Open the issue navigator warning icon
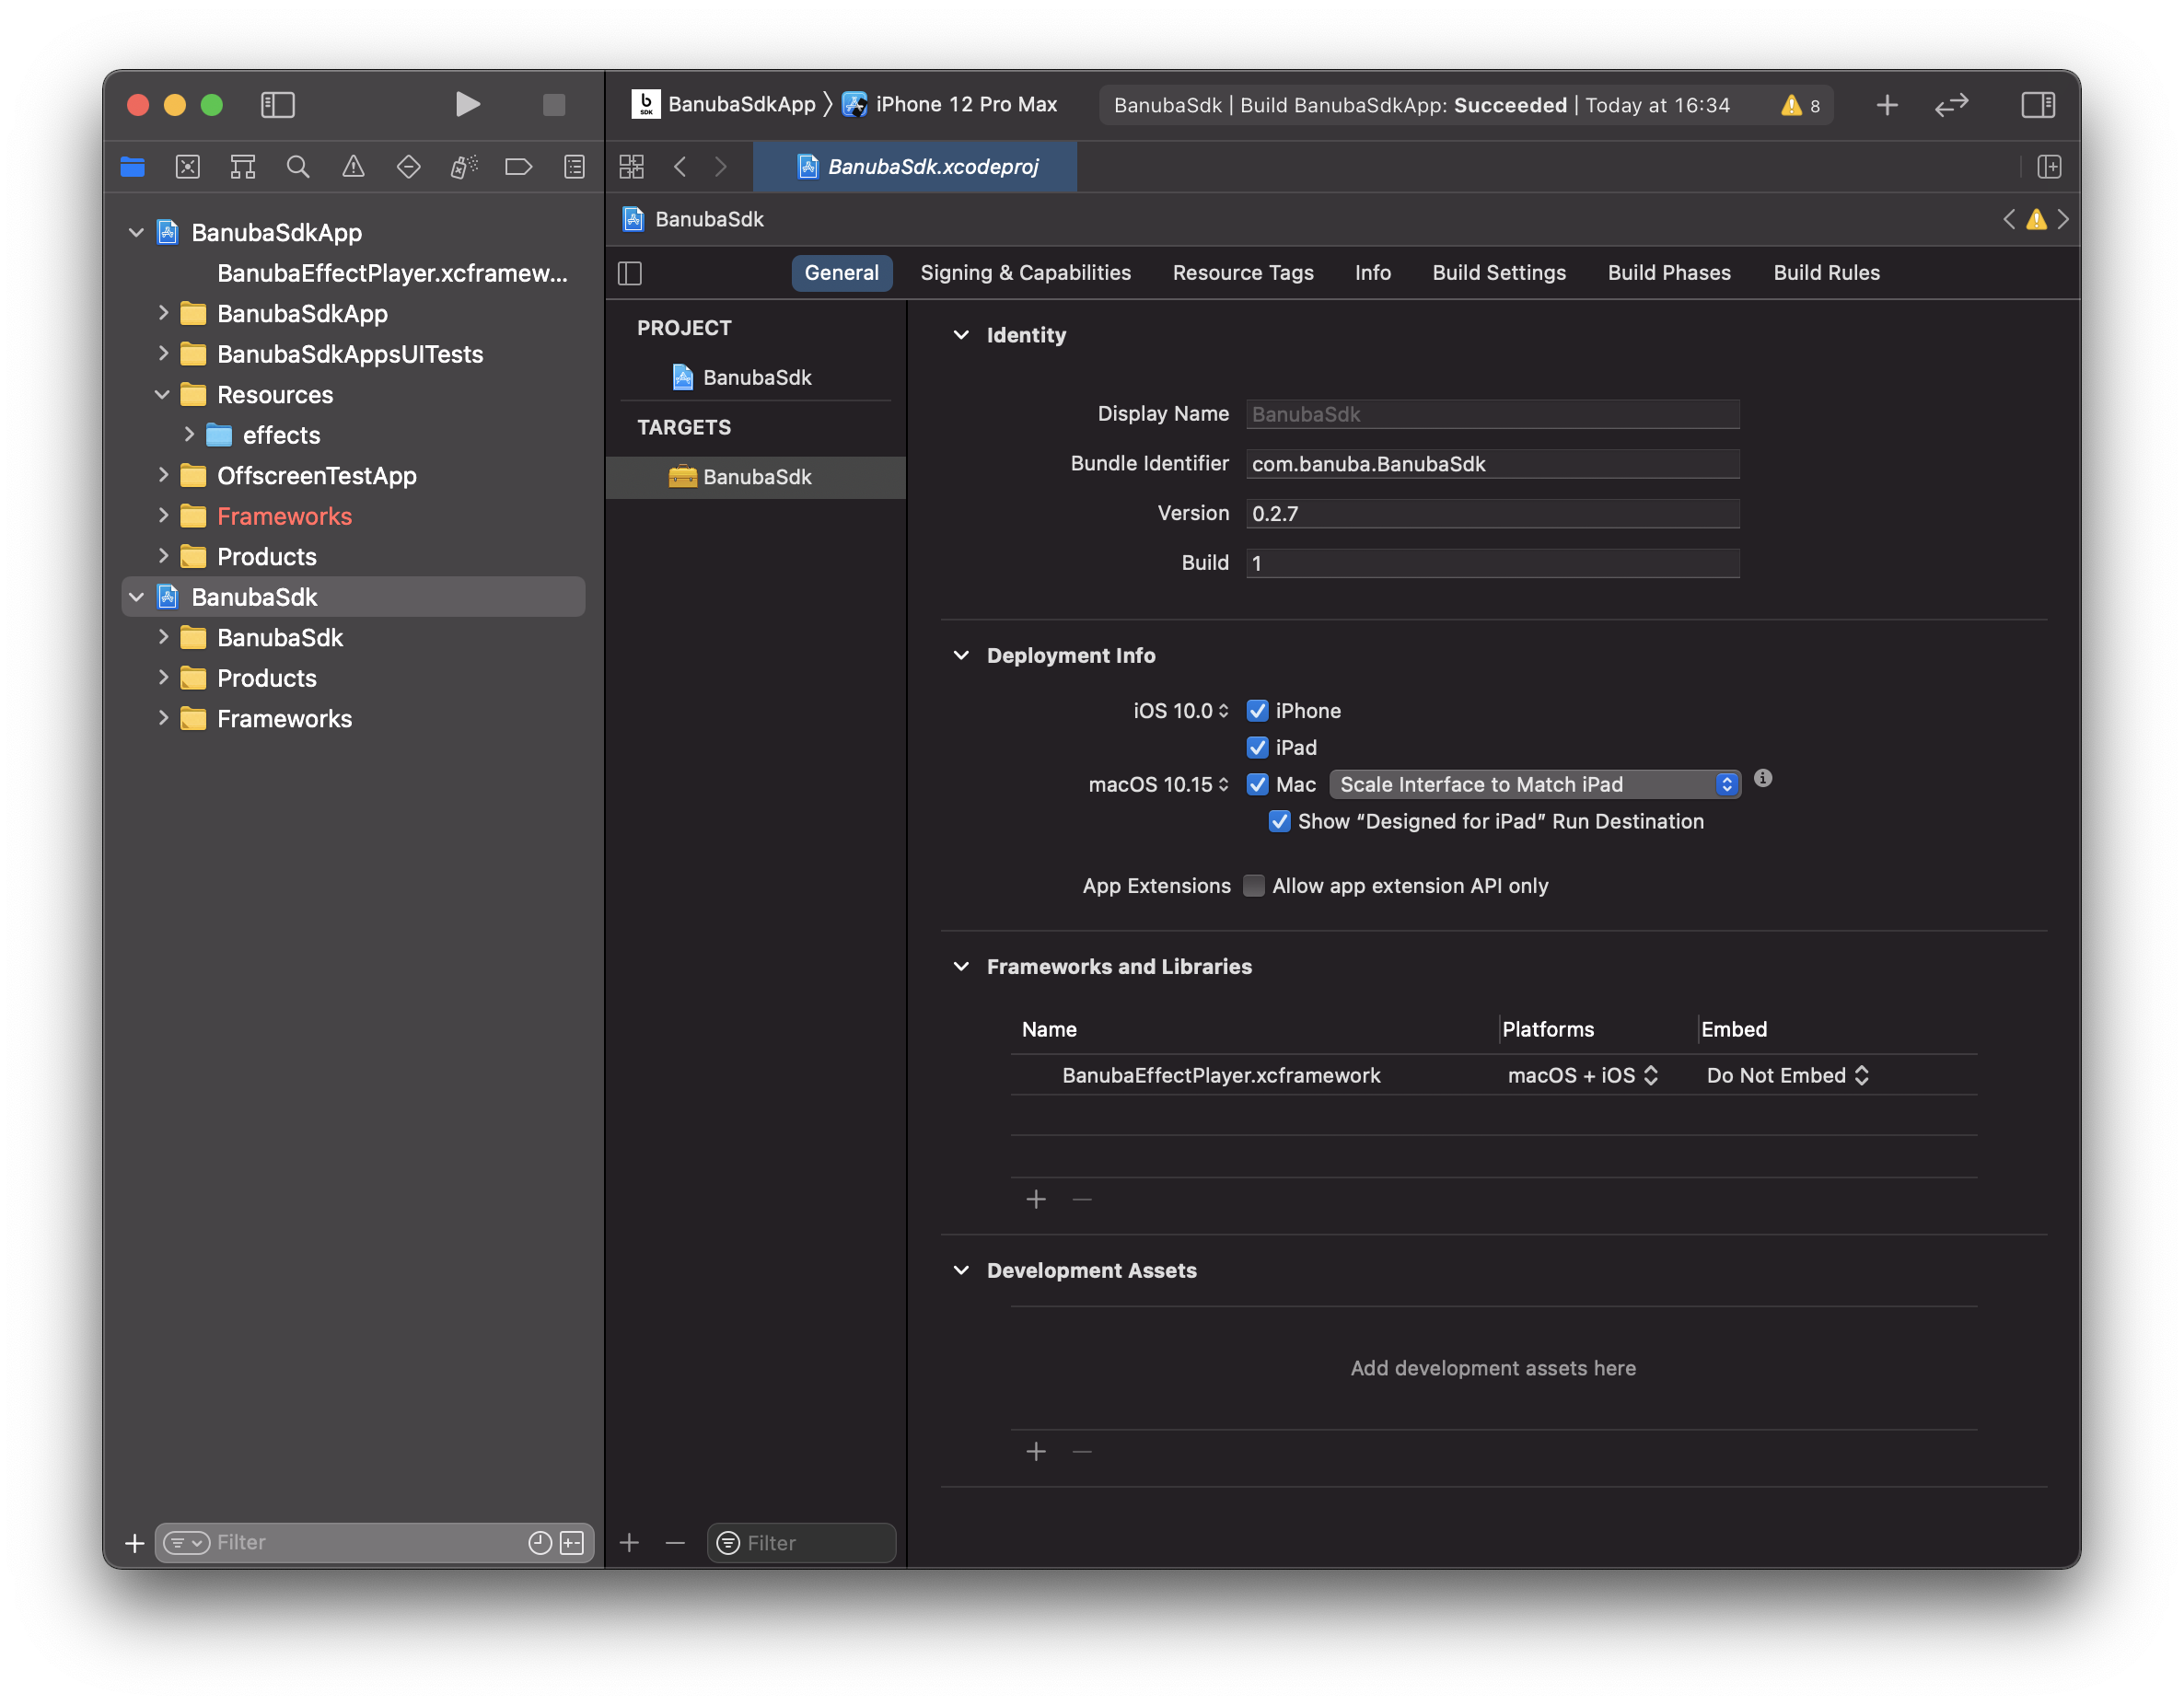 point(353,167)
